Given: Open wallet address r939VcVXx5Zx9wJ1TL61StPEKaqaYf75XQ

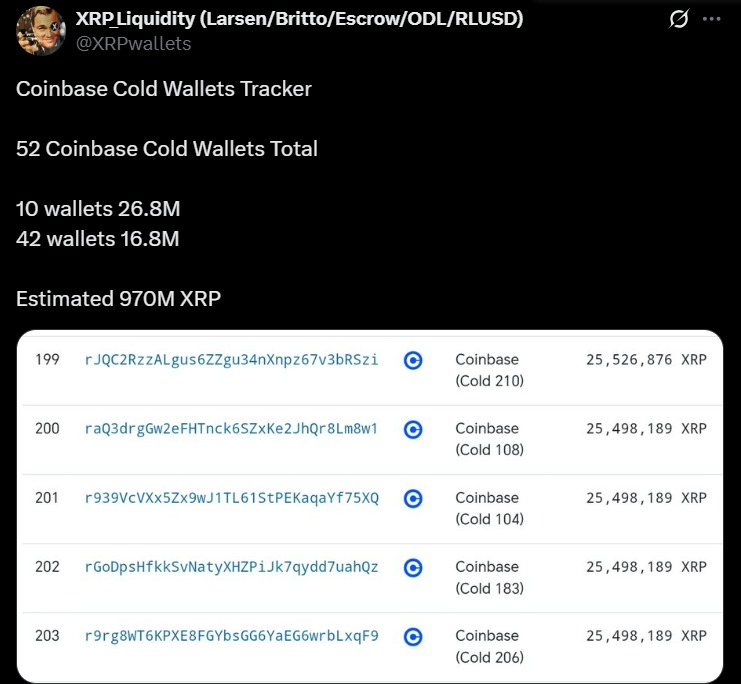Looking at the screenshot, I should point(232,498).
